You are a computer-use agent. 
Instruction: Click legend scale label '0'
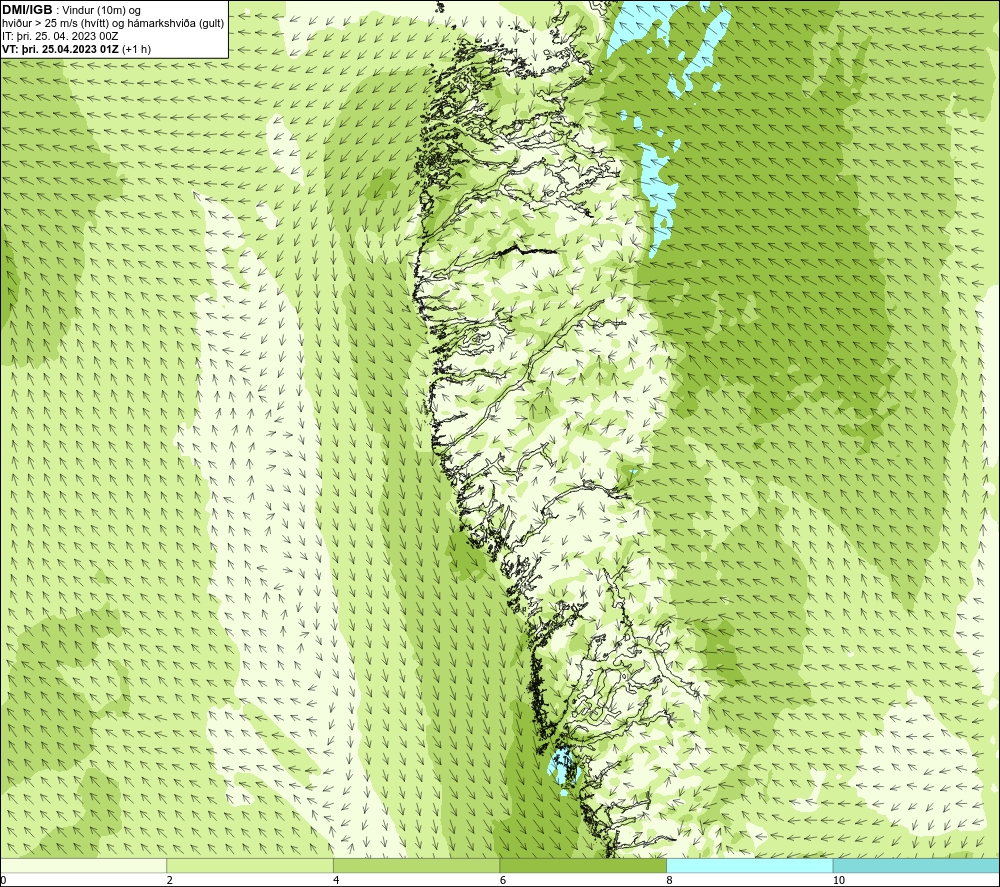pos(3,881)
